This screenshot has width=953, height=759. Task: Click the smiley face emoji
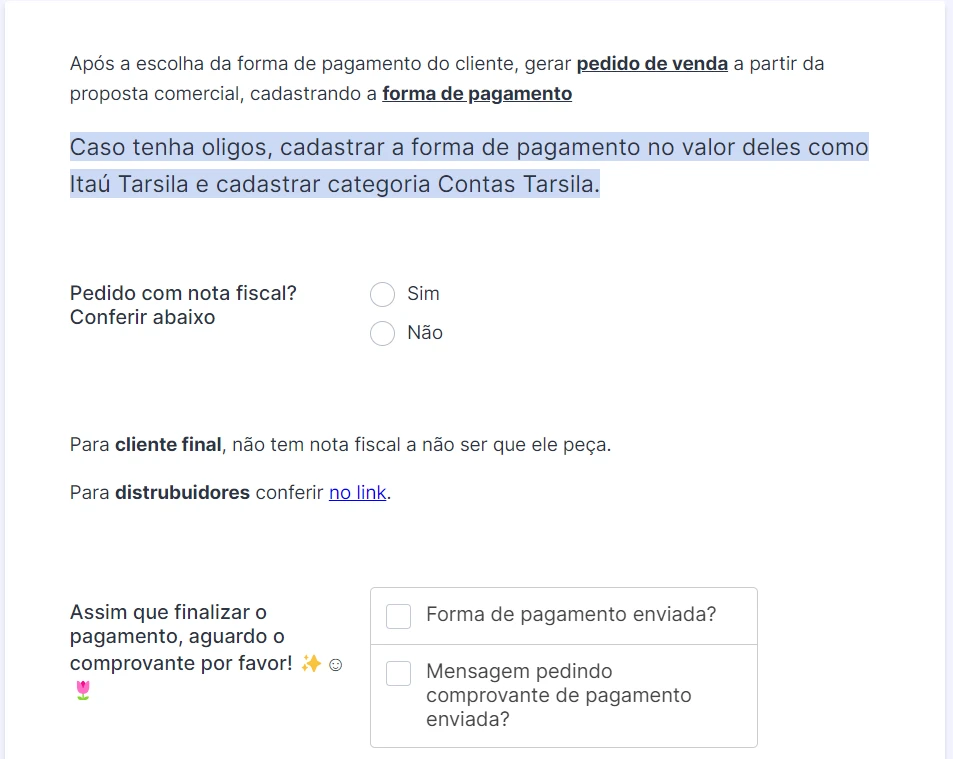[339, 662]
